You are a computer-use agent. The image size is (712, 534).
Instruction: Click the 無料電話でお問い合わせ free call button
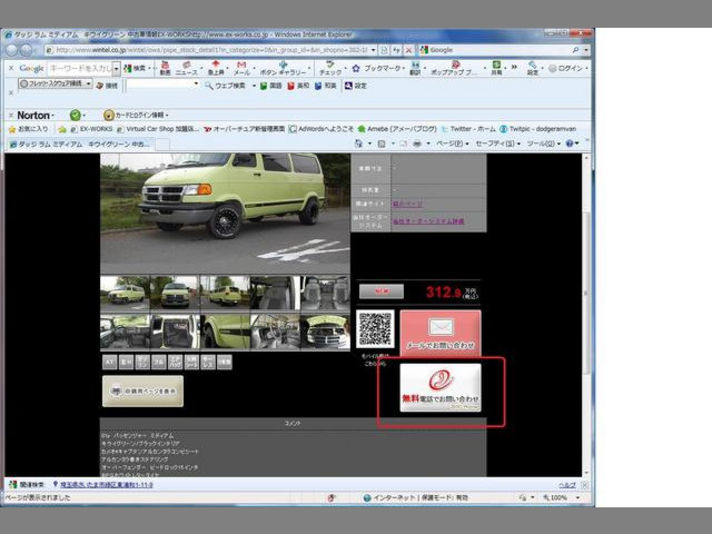point(440,387)
